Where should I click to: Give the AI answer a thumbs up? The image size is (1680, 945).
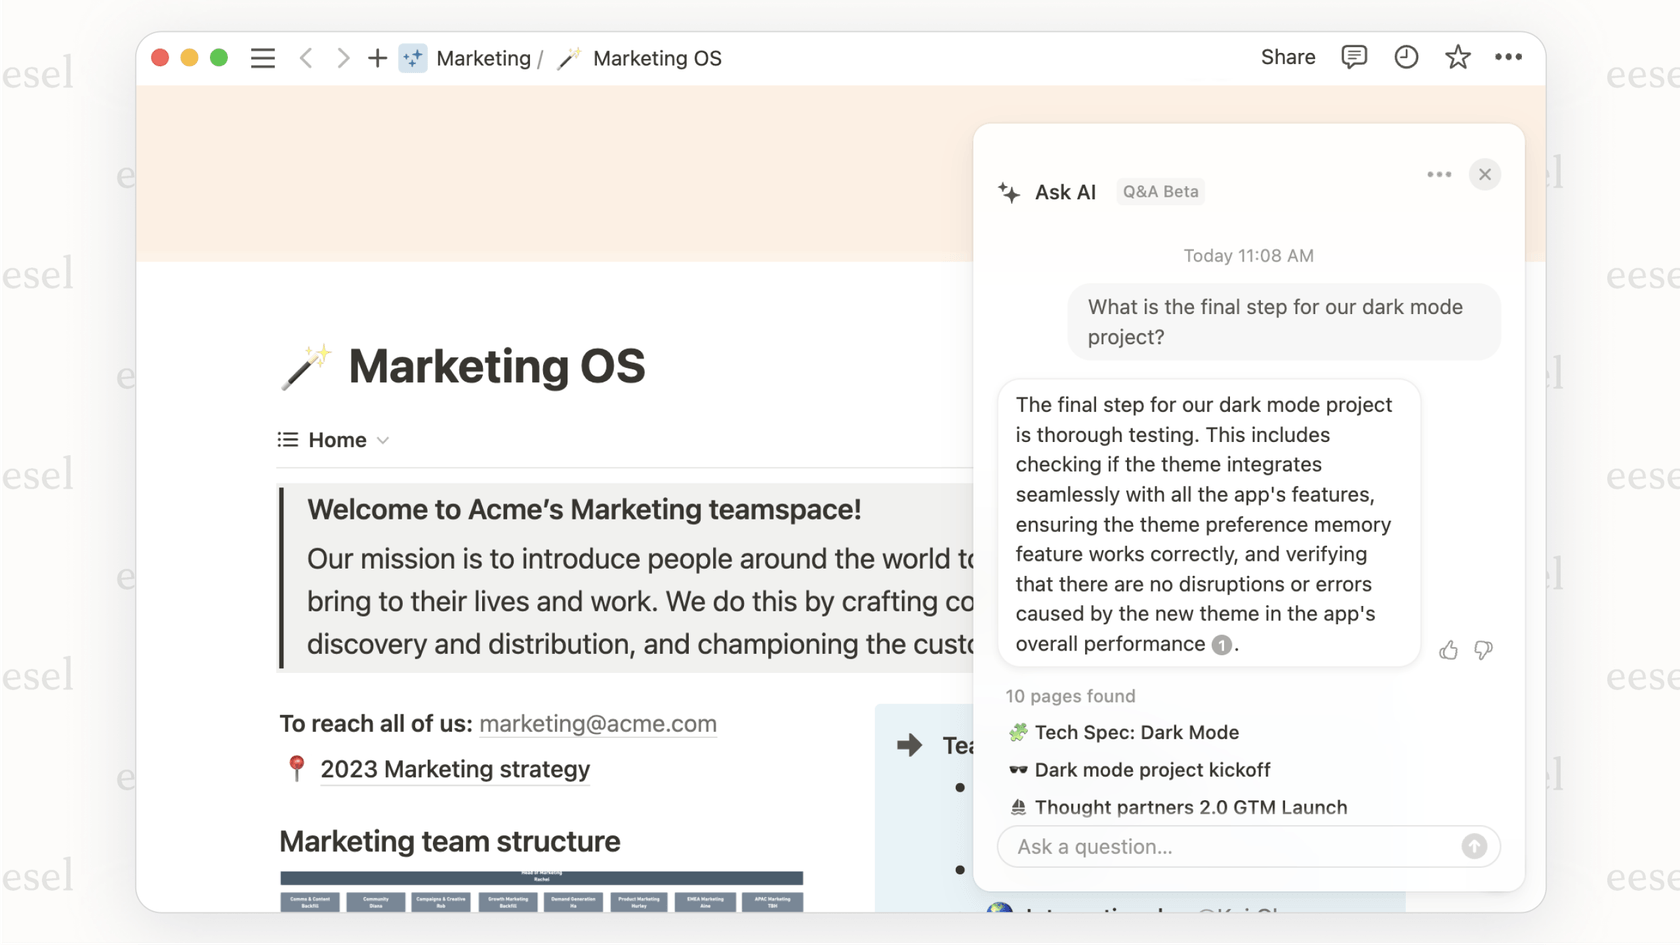click(x=1448, y=650)
